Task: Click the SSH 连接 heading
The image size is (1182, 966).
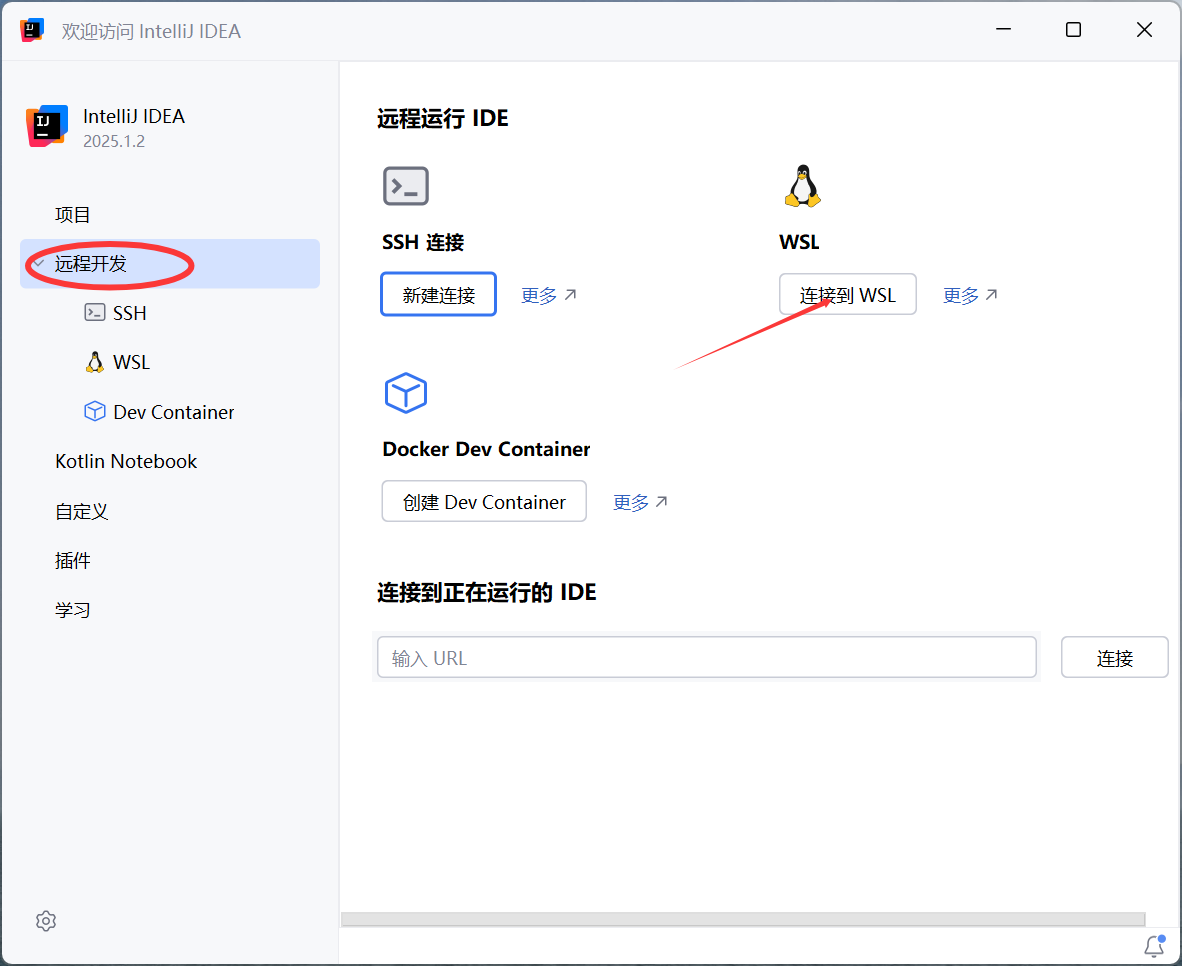Action: tap(423, 242)
